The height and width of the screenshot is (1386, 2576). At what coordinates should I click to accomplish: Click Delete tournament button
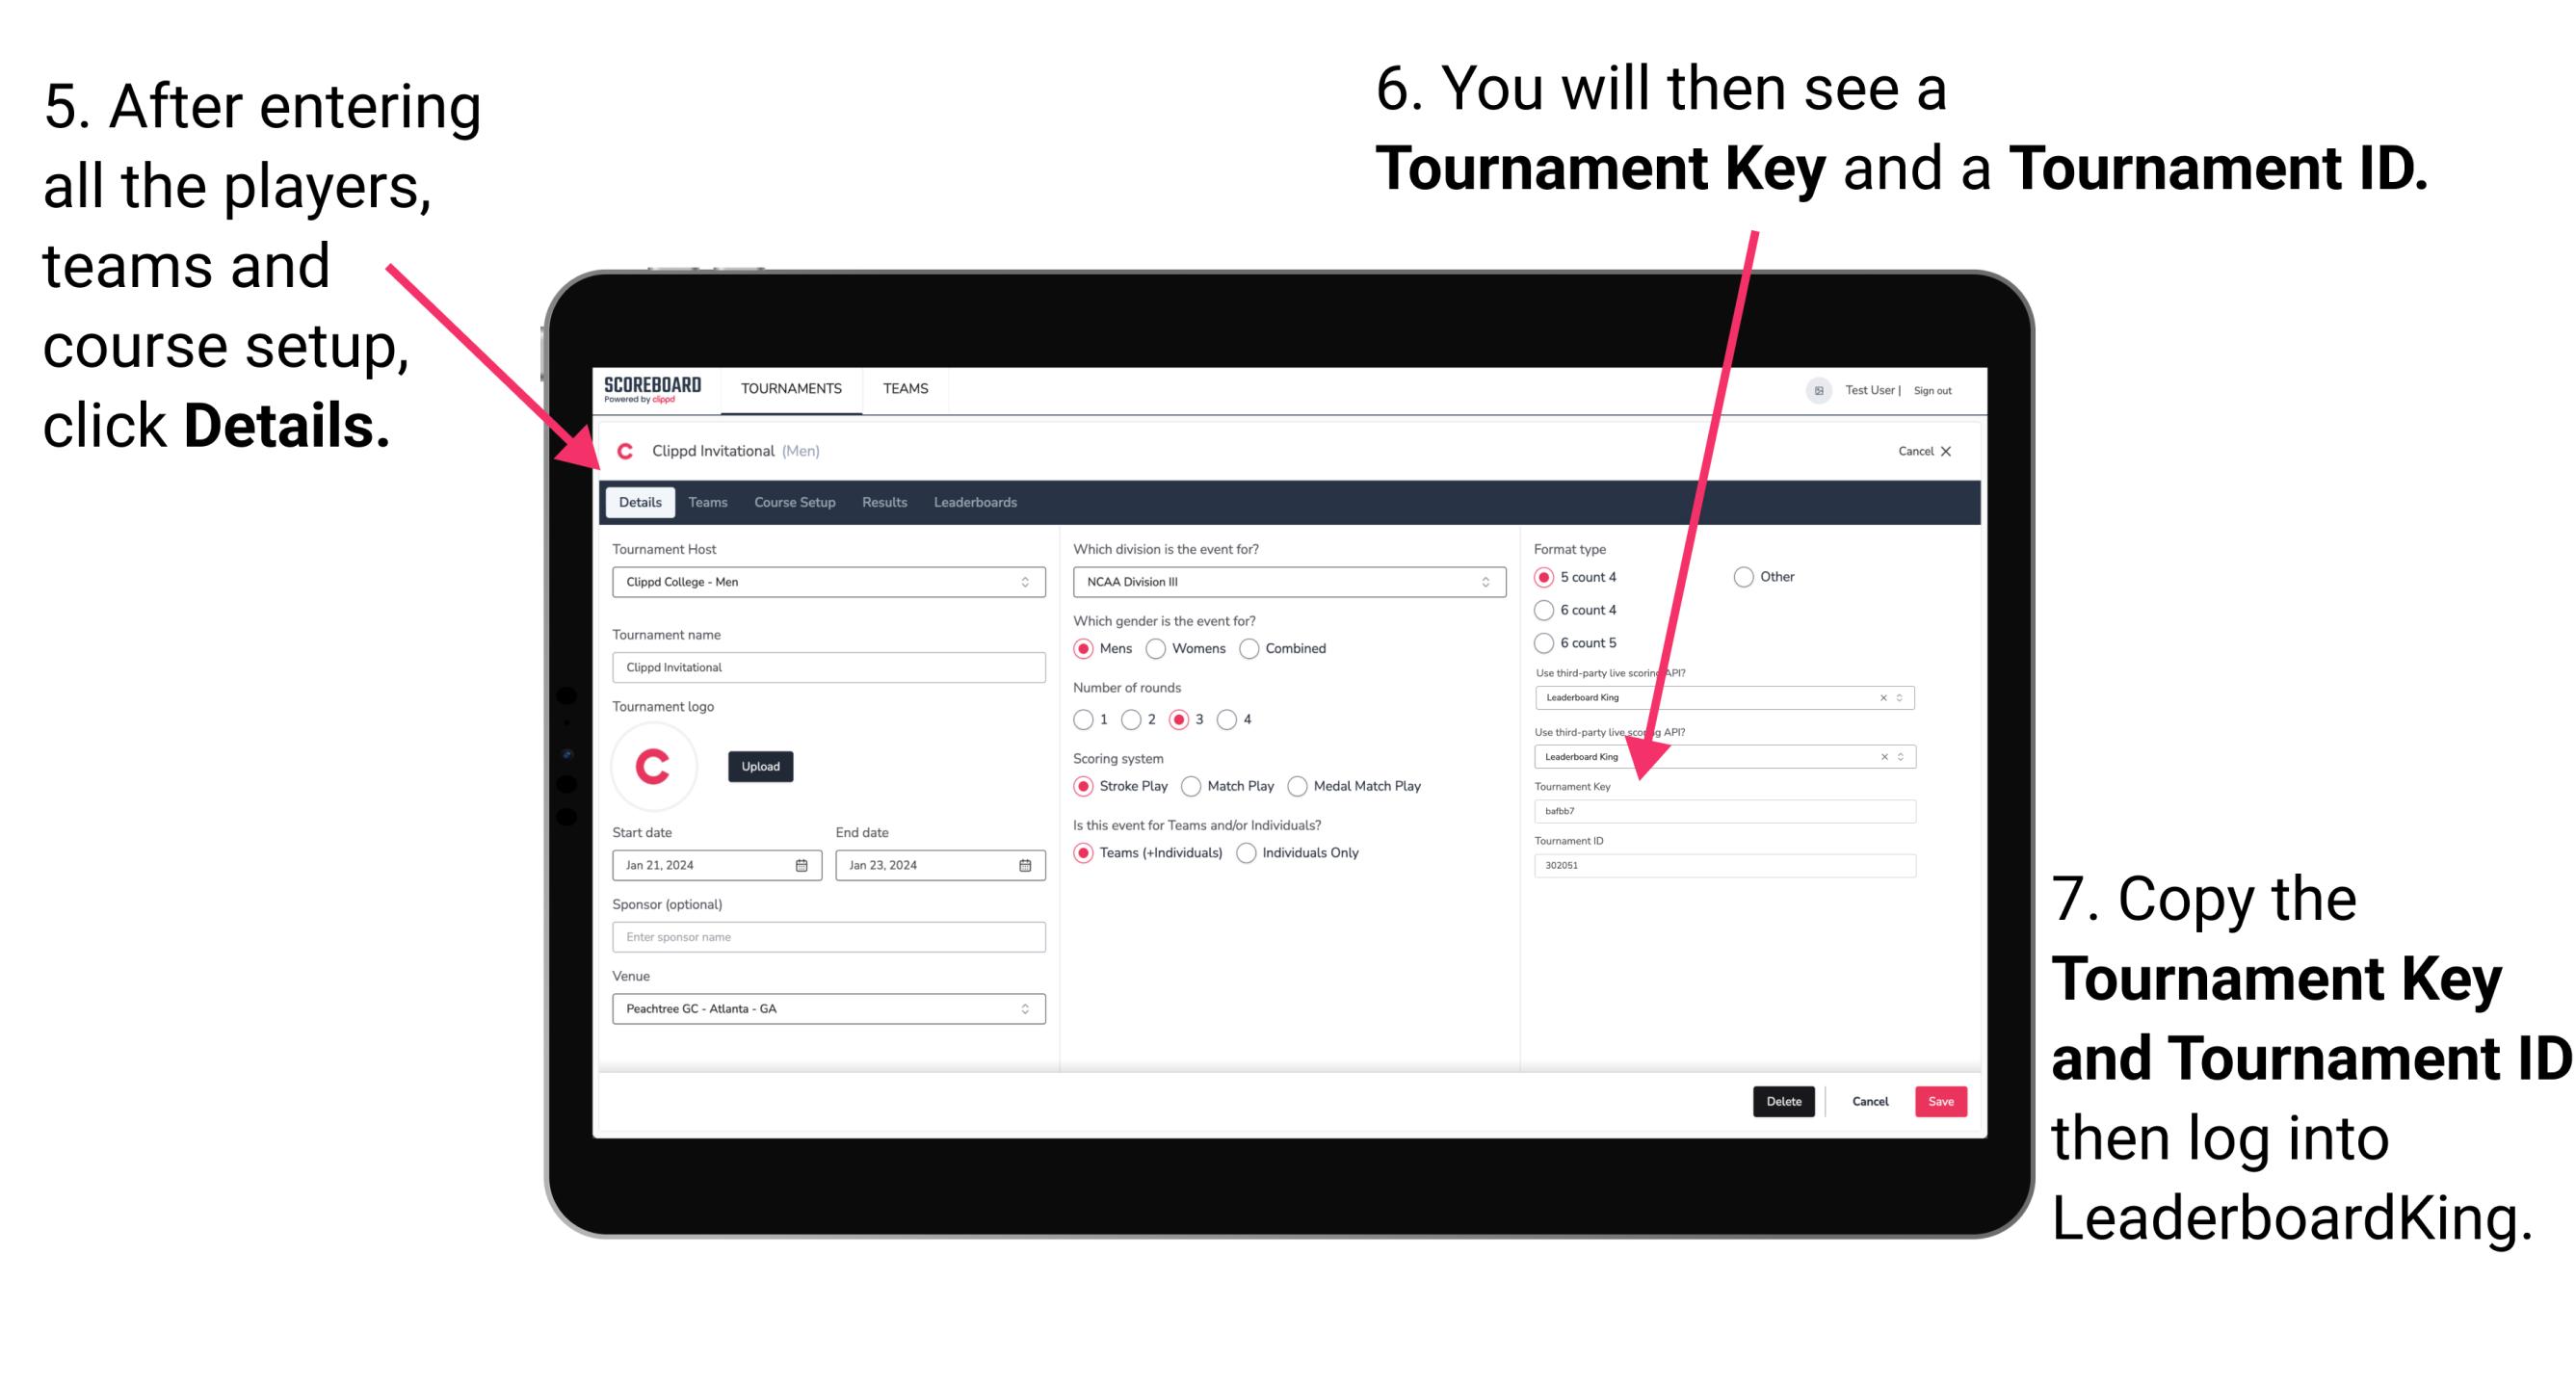[x=1782, y=1101]
